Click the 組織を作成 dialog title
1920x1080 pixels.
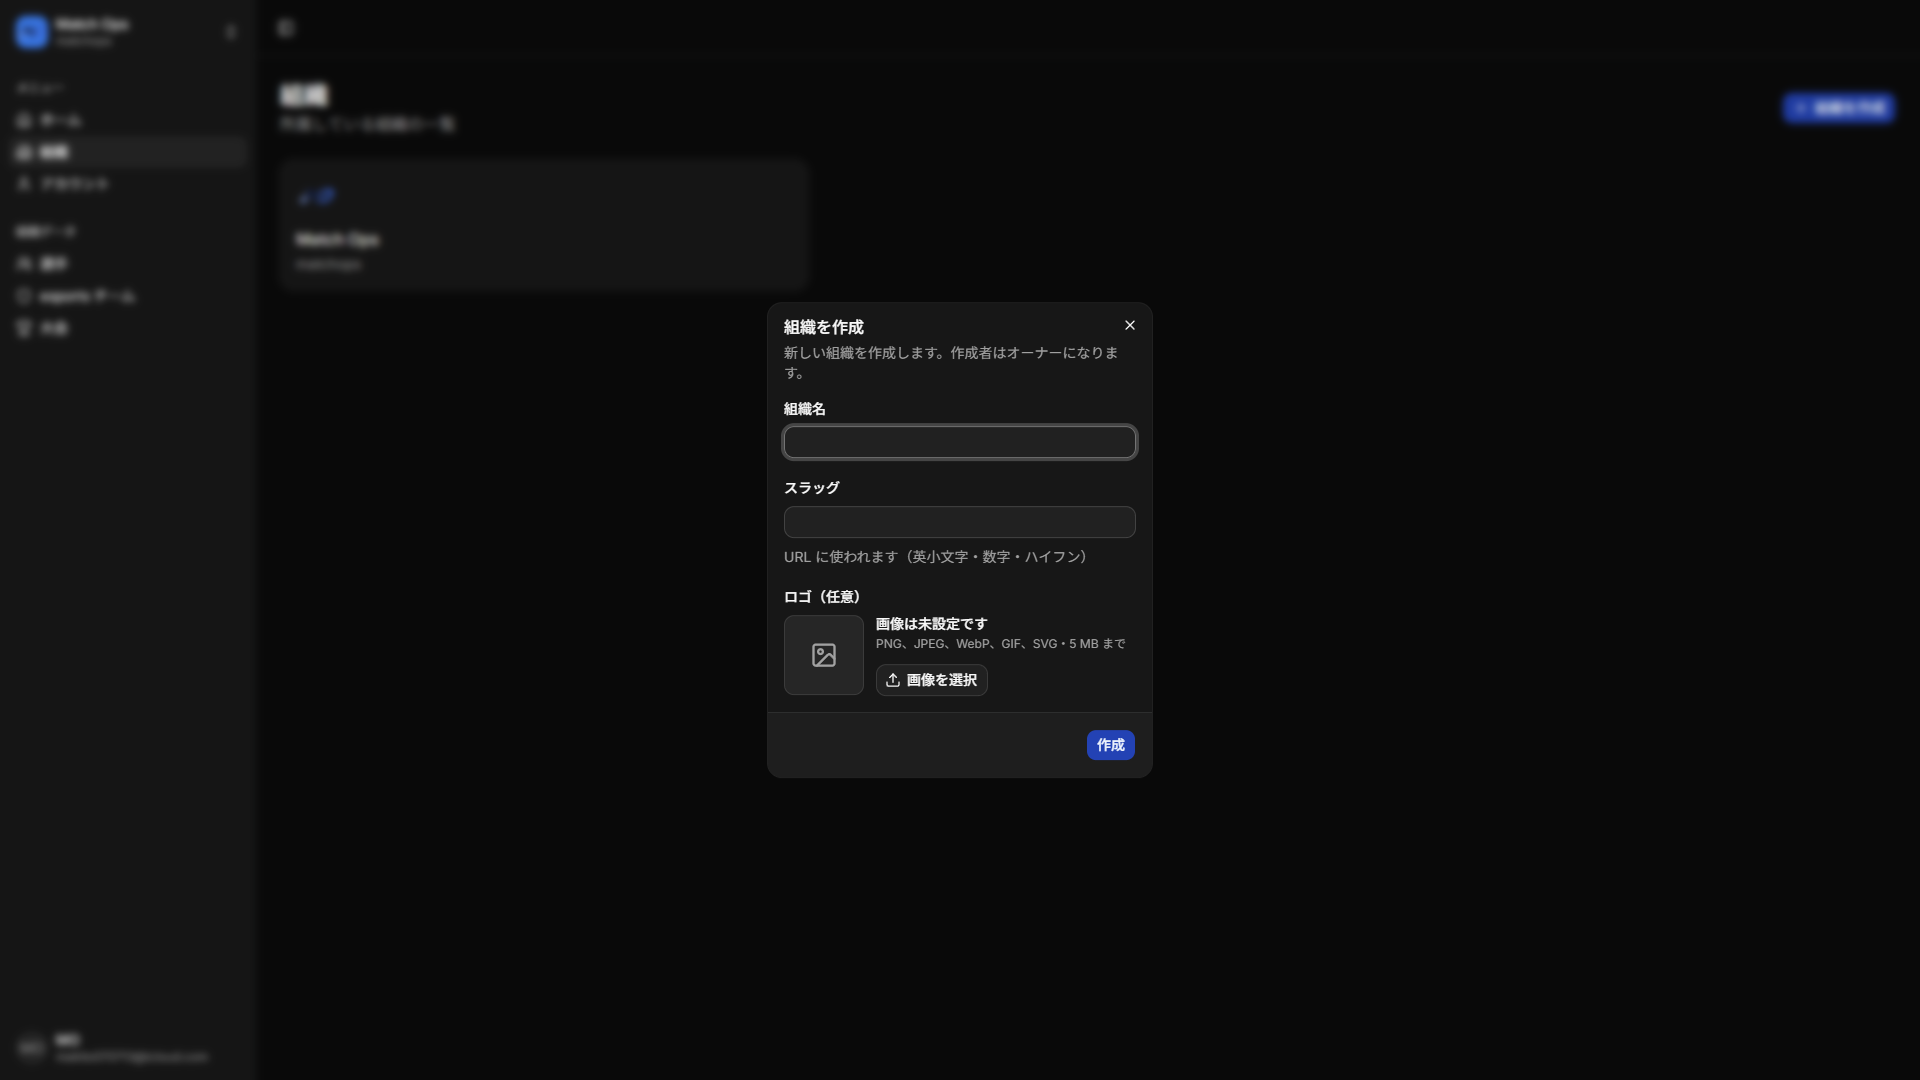click(x=824, y=327)
